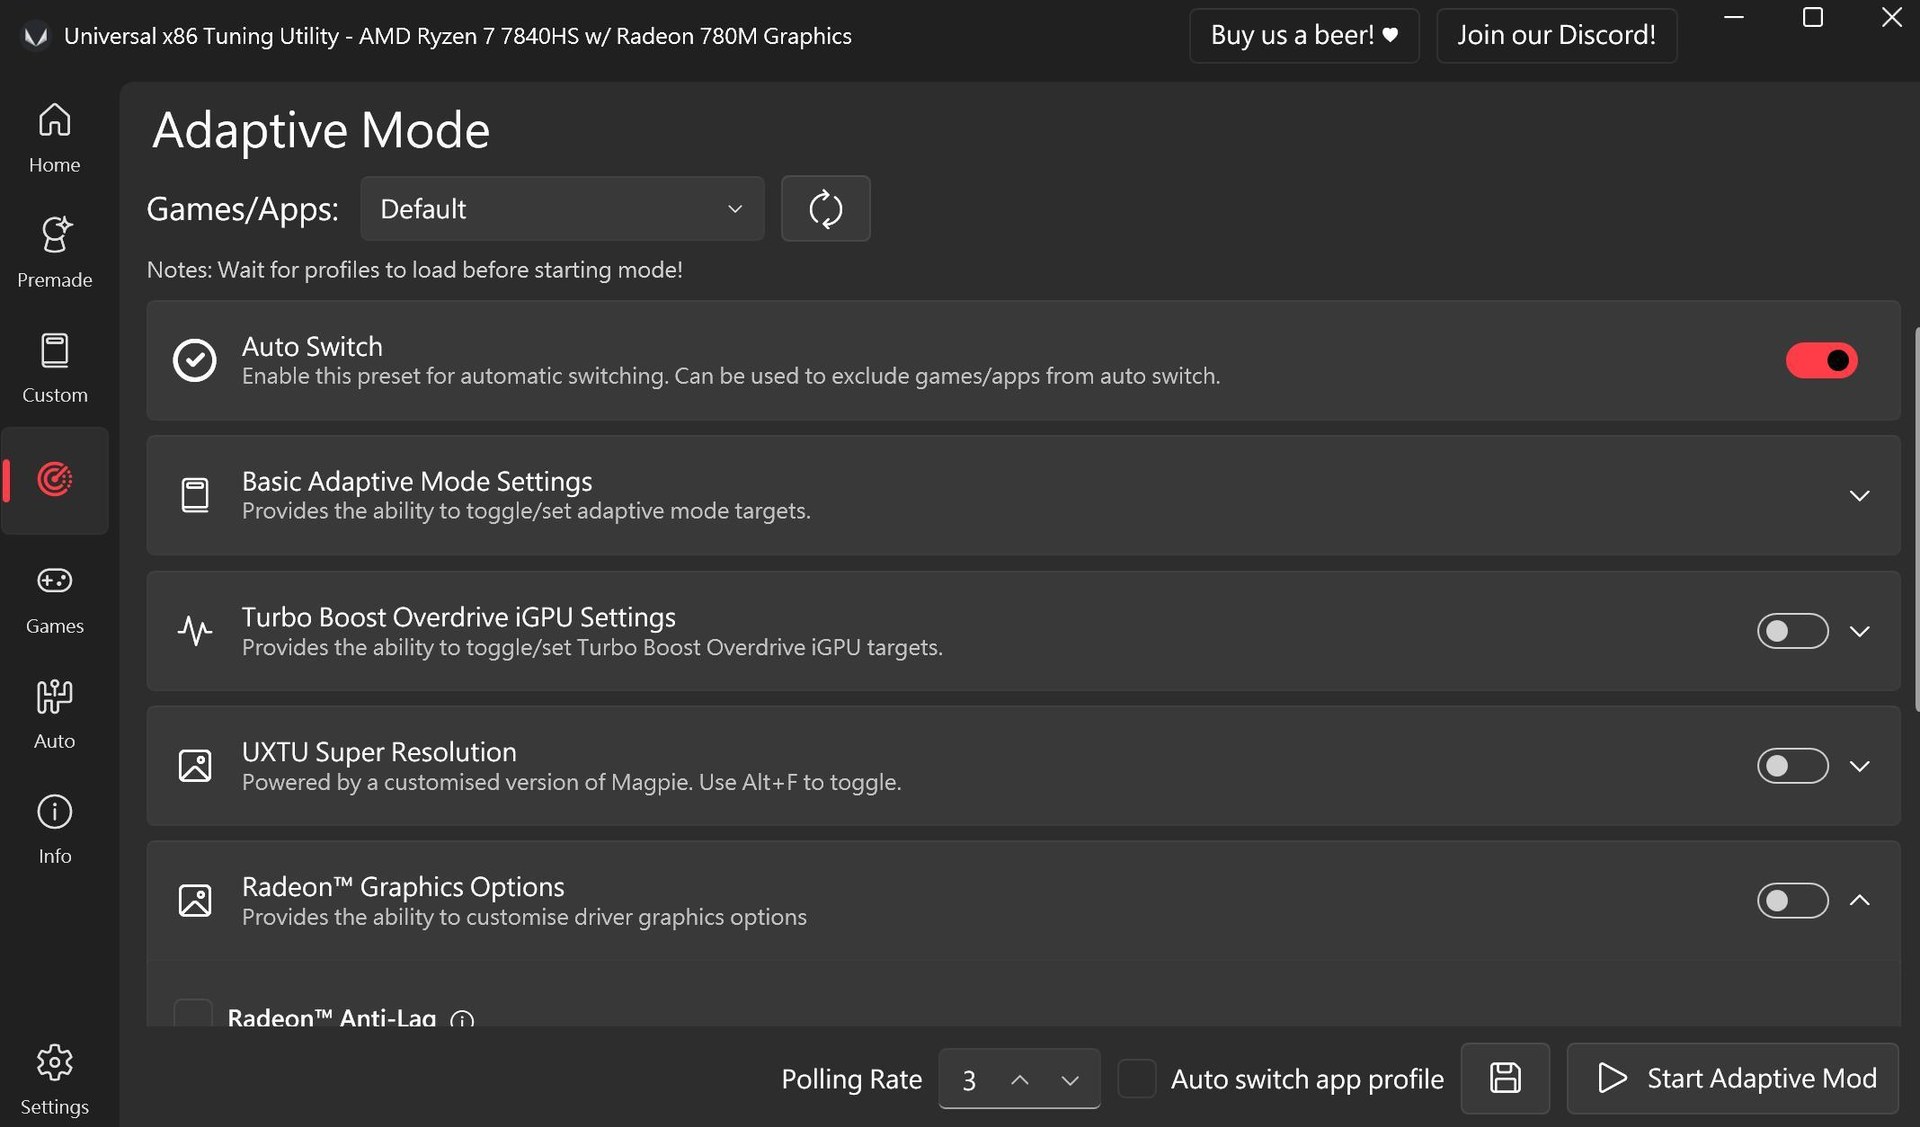Image resolution: width=1920 pixels, height=1127 pixels.
Task: Go to Custom presets page
Action: coord(54,367)
